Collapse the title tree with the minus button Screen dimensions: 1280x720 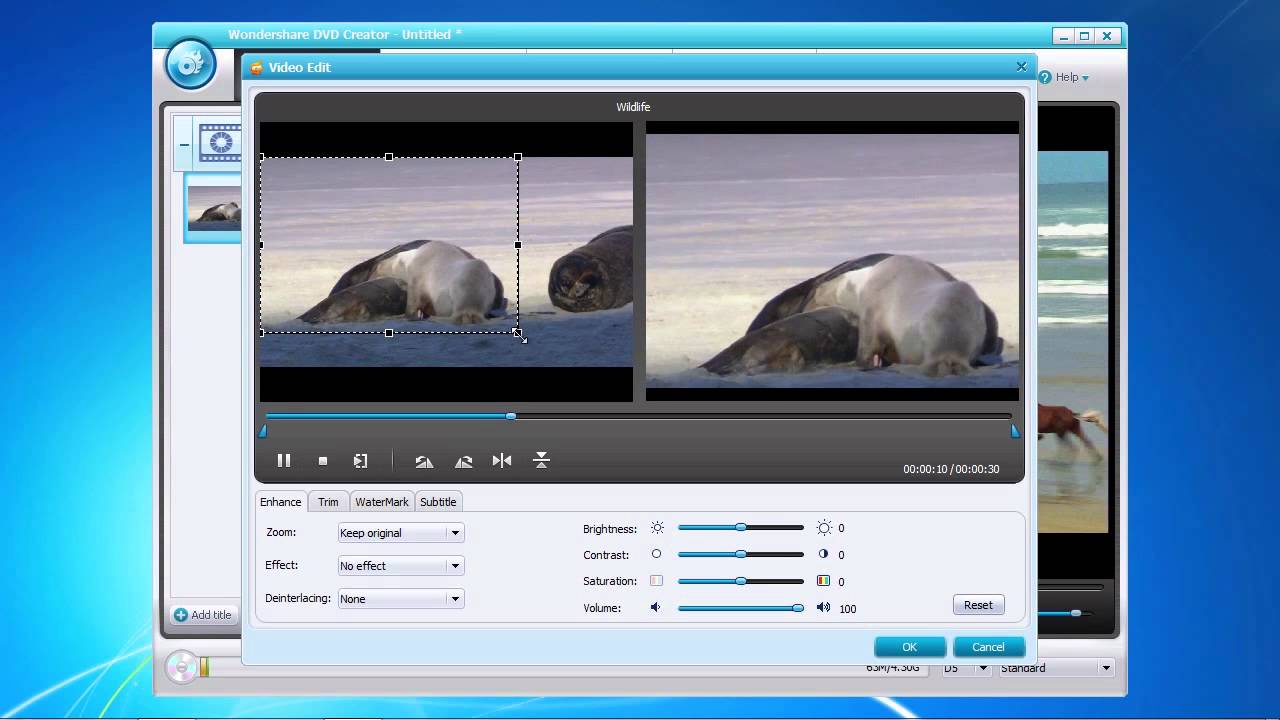tap(184, 144)
